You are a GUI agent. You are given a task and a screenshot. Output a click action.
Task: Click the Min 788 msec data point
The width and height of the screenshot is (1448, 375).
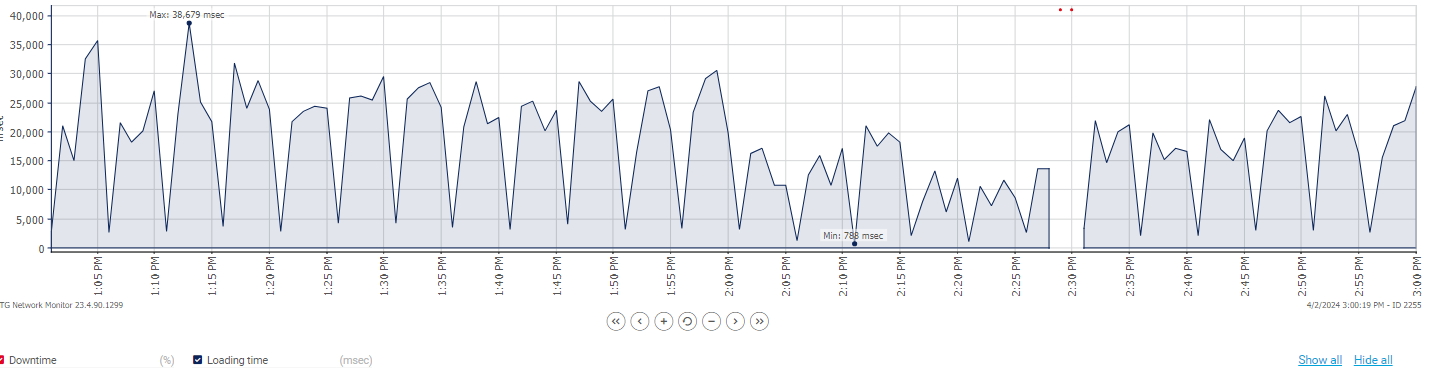854,244
